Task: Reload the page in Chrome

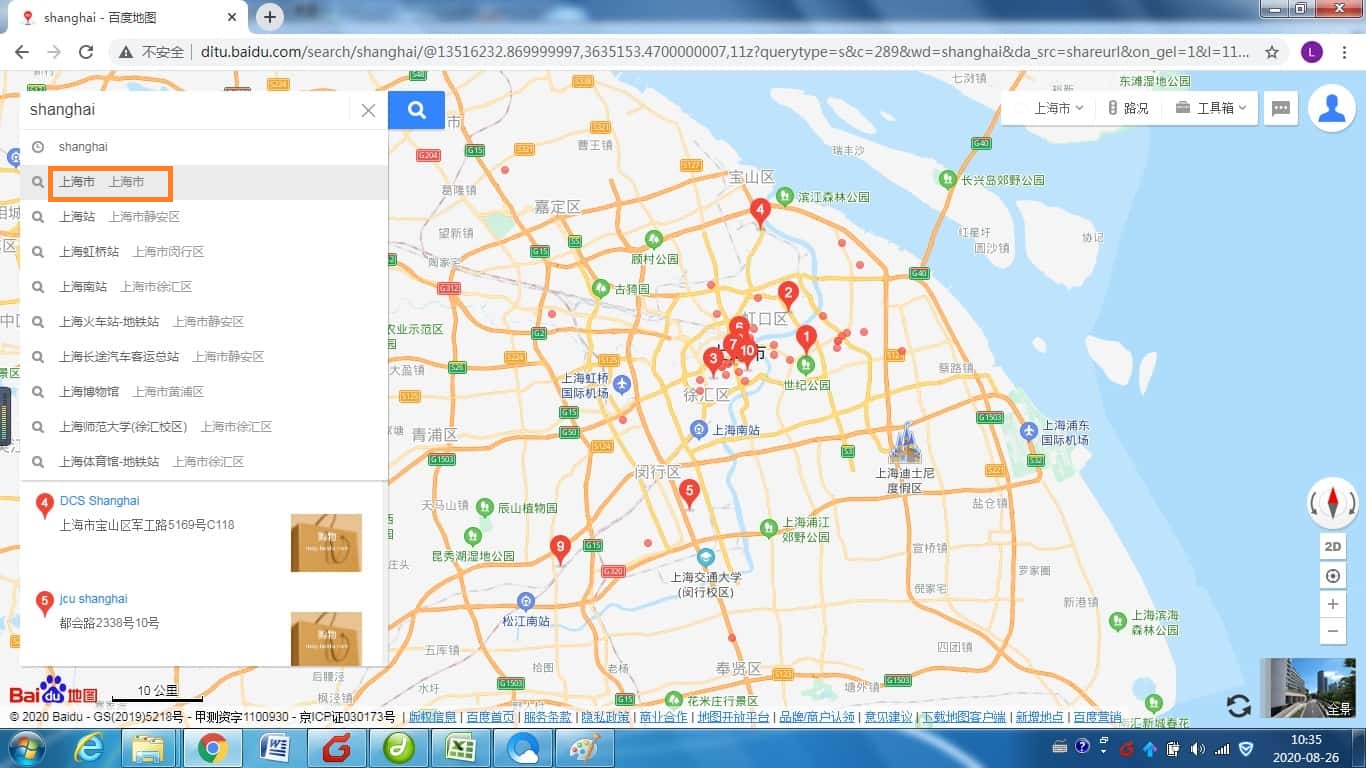Action: tap(86, 52)
